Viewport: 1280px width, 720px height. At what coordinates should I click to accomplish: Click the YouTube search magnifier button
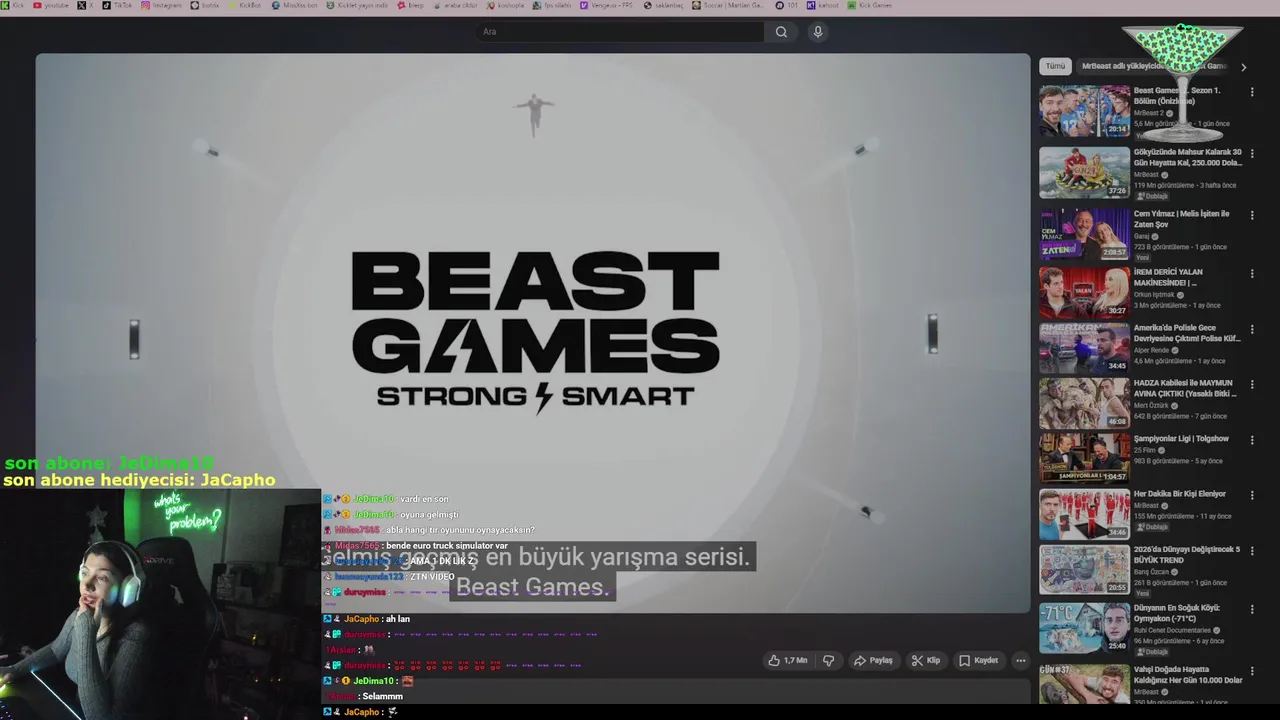(x=781, y=32)
